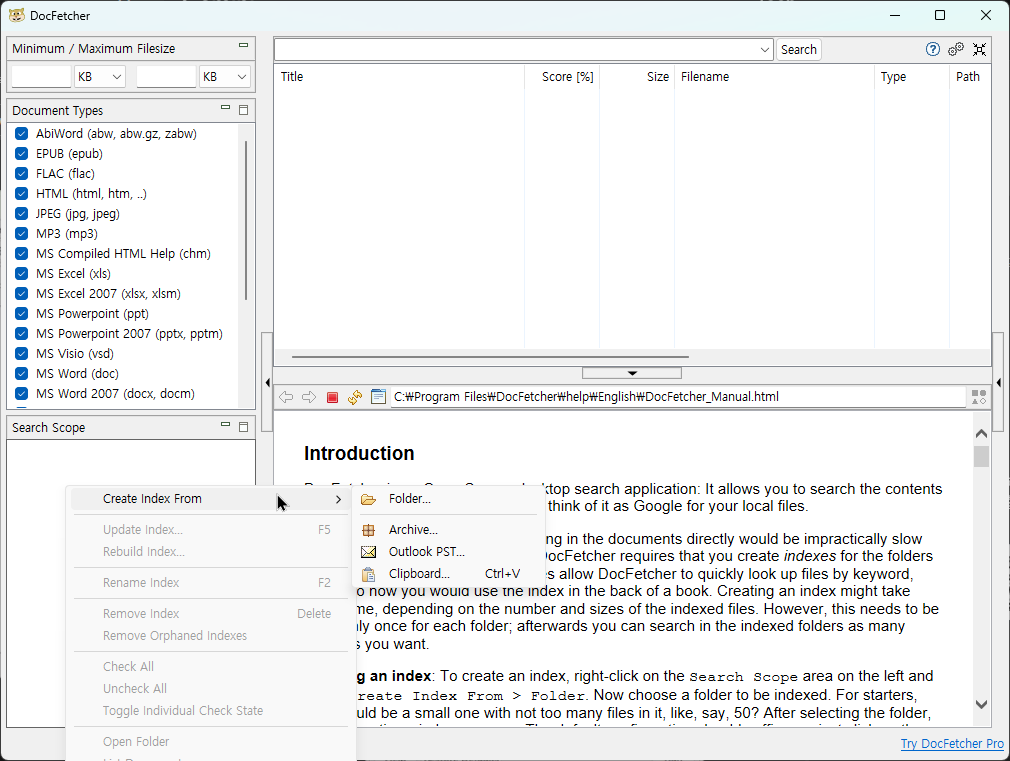Choose Folder... from the submenu
Screen dimensions: 1010x761
pos(410,499)
